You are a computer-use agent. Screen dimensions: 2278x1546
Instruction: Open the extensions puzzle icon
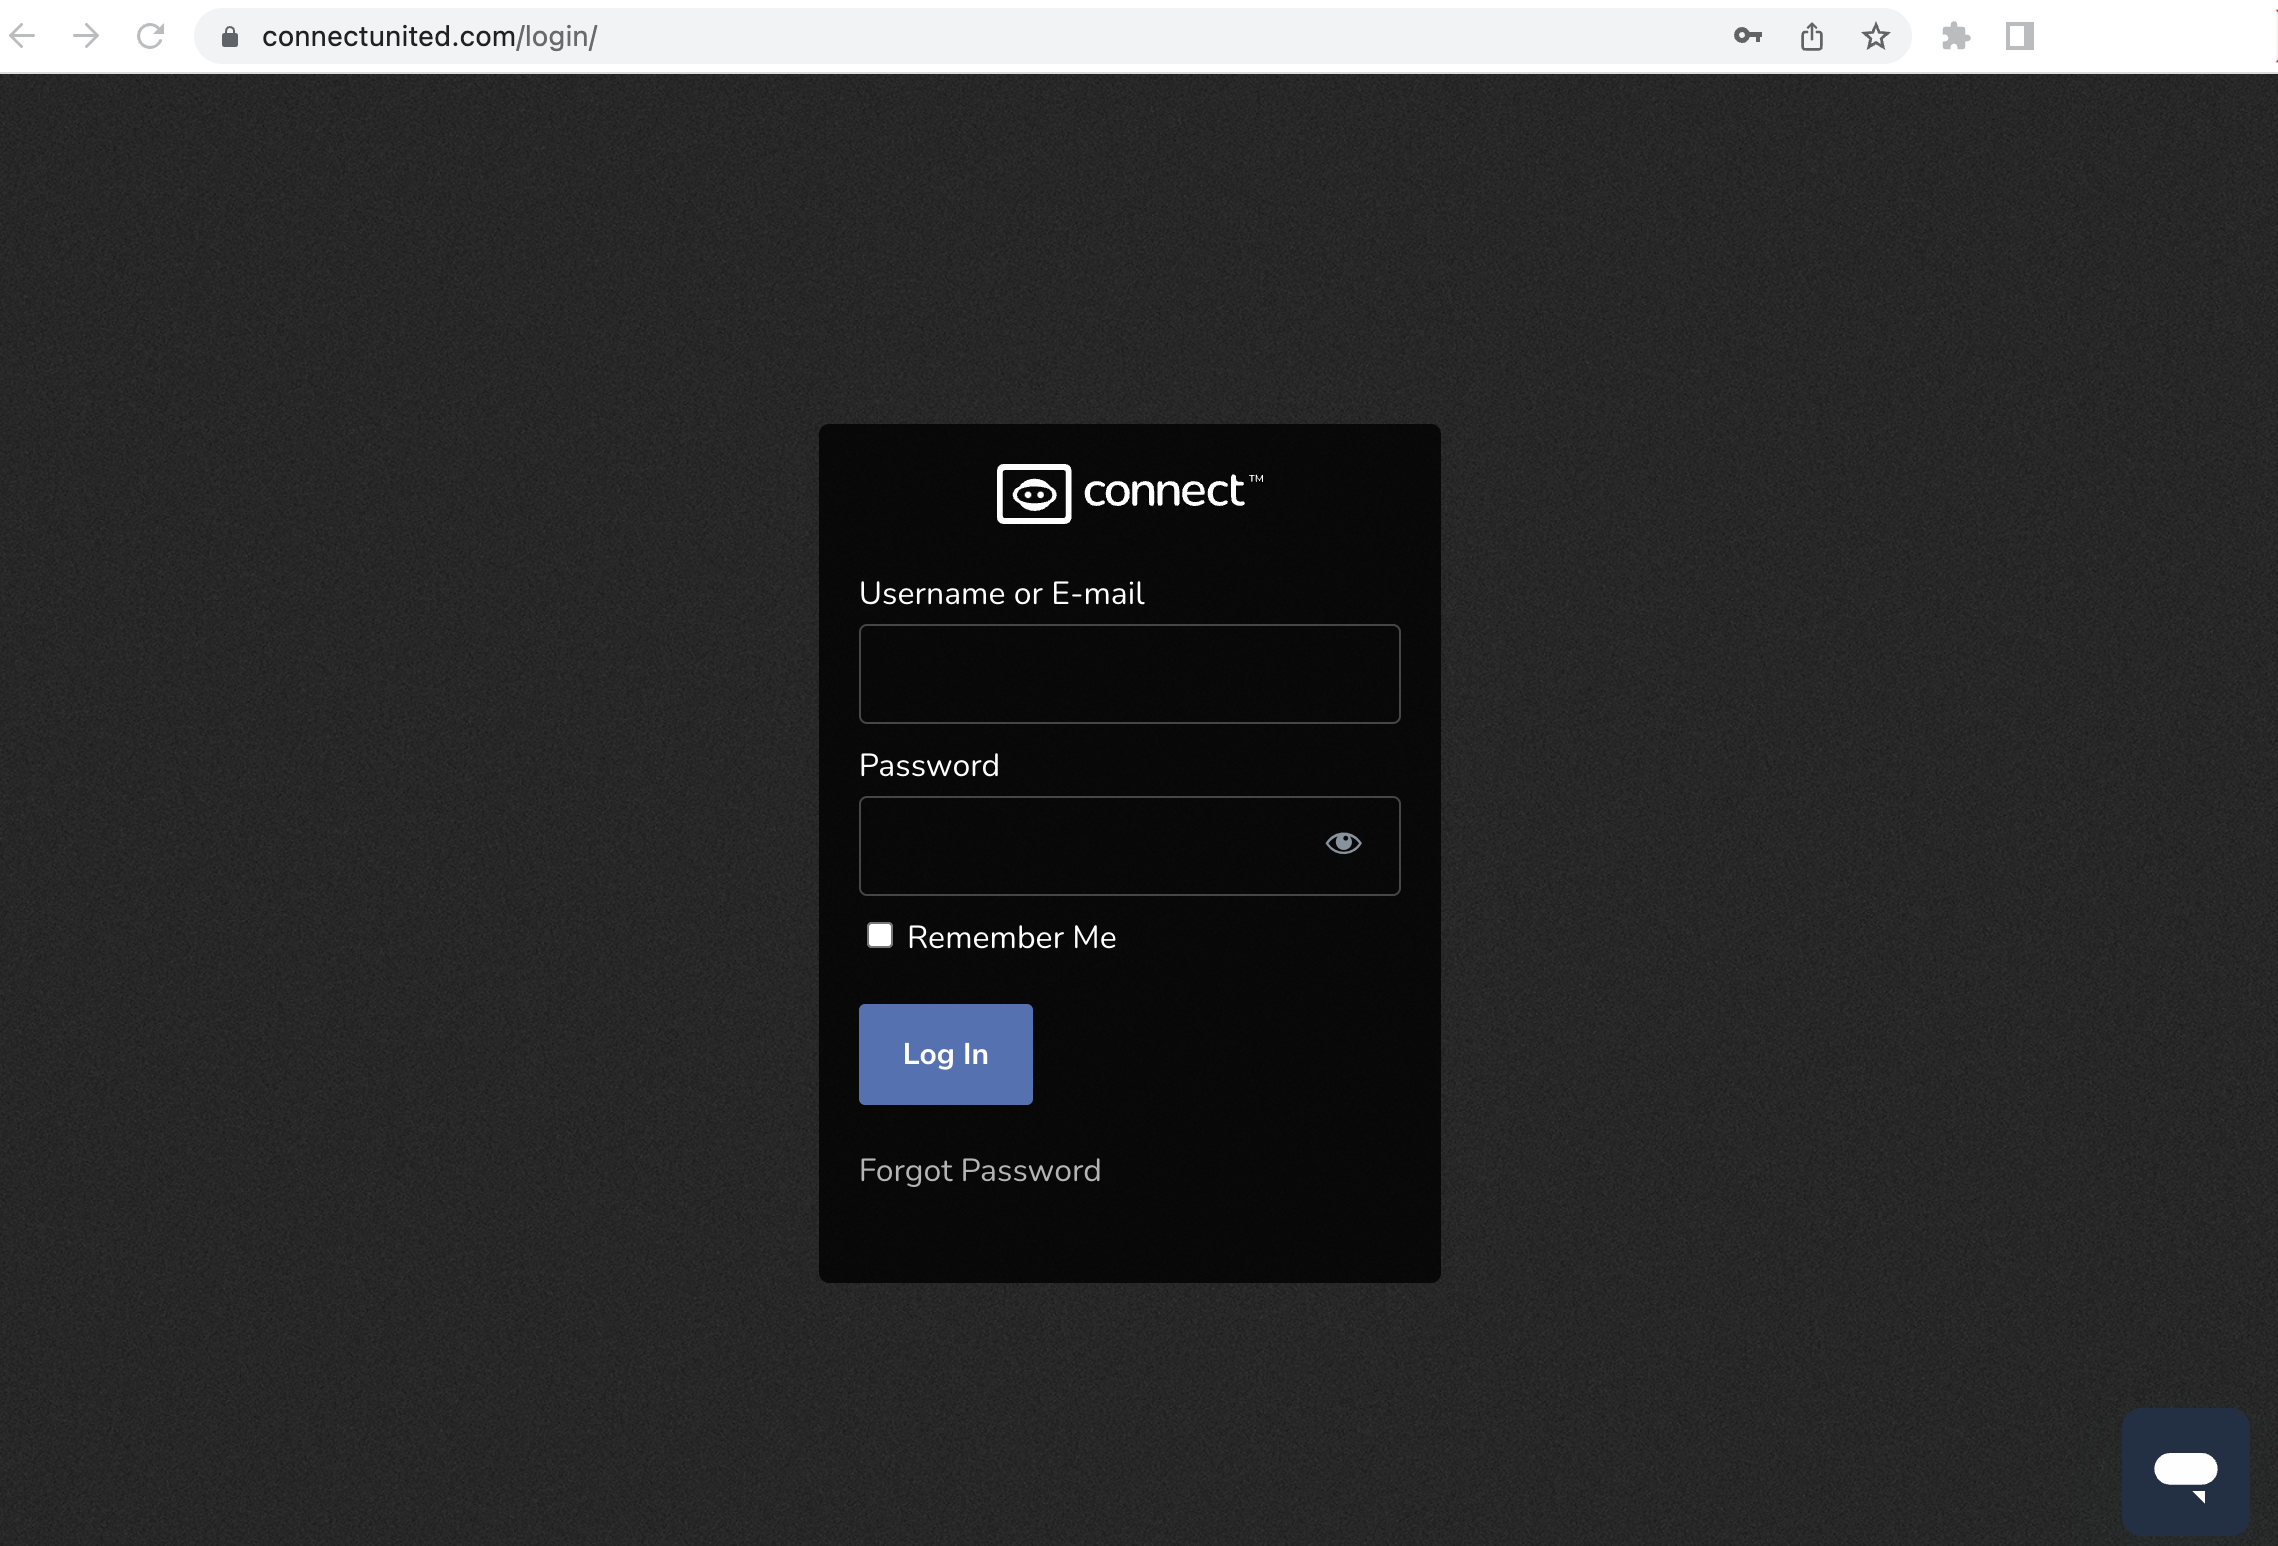coord(1956,37)
